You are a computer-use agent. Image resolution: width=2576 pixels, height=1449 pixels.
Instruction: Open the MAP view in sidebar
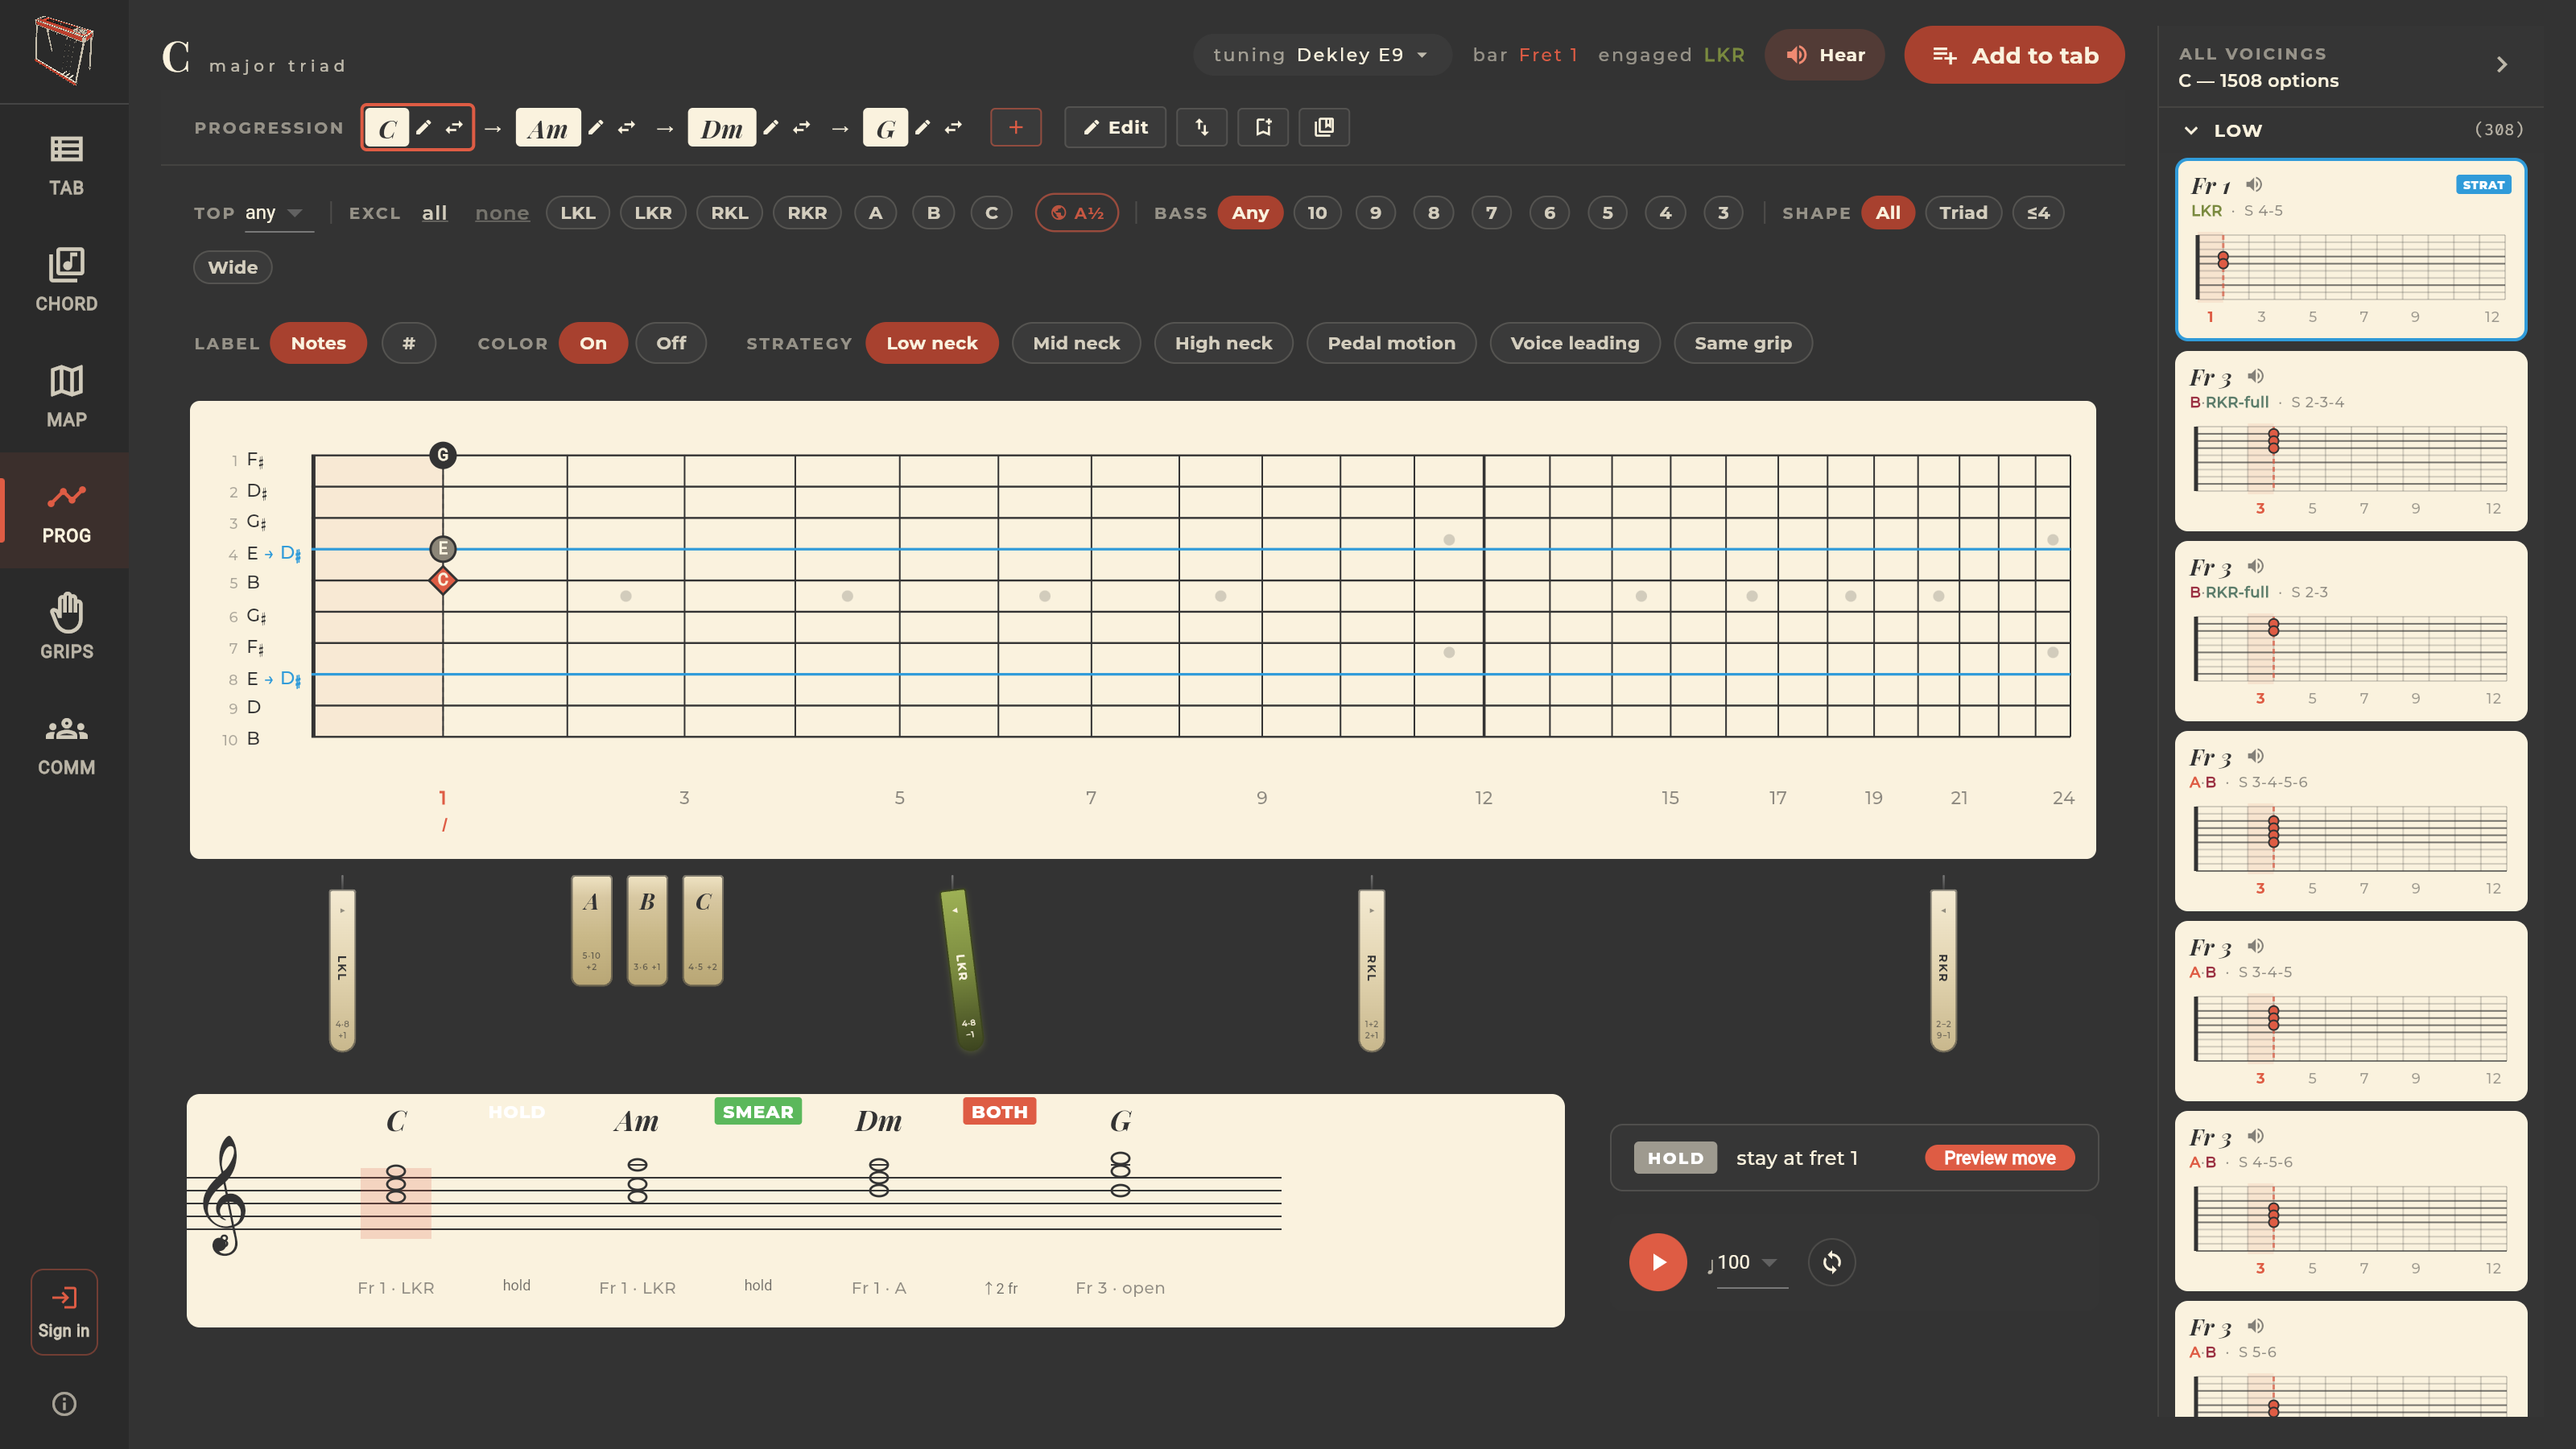(66, 397)
